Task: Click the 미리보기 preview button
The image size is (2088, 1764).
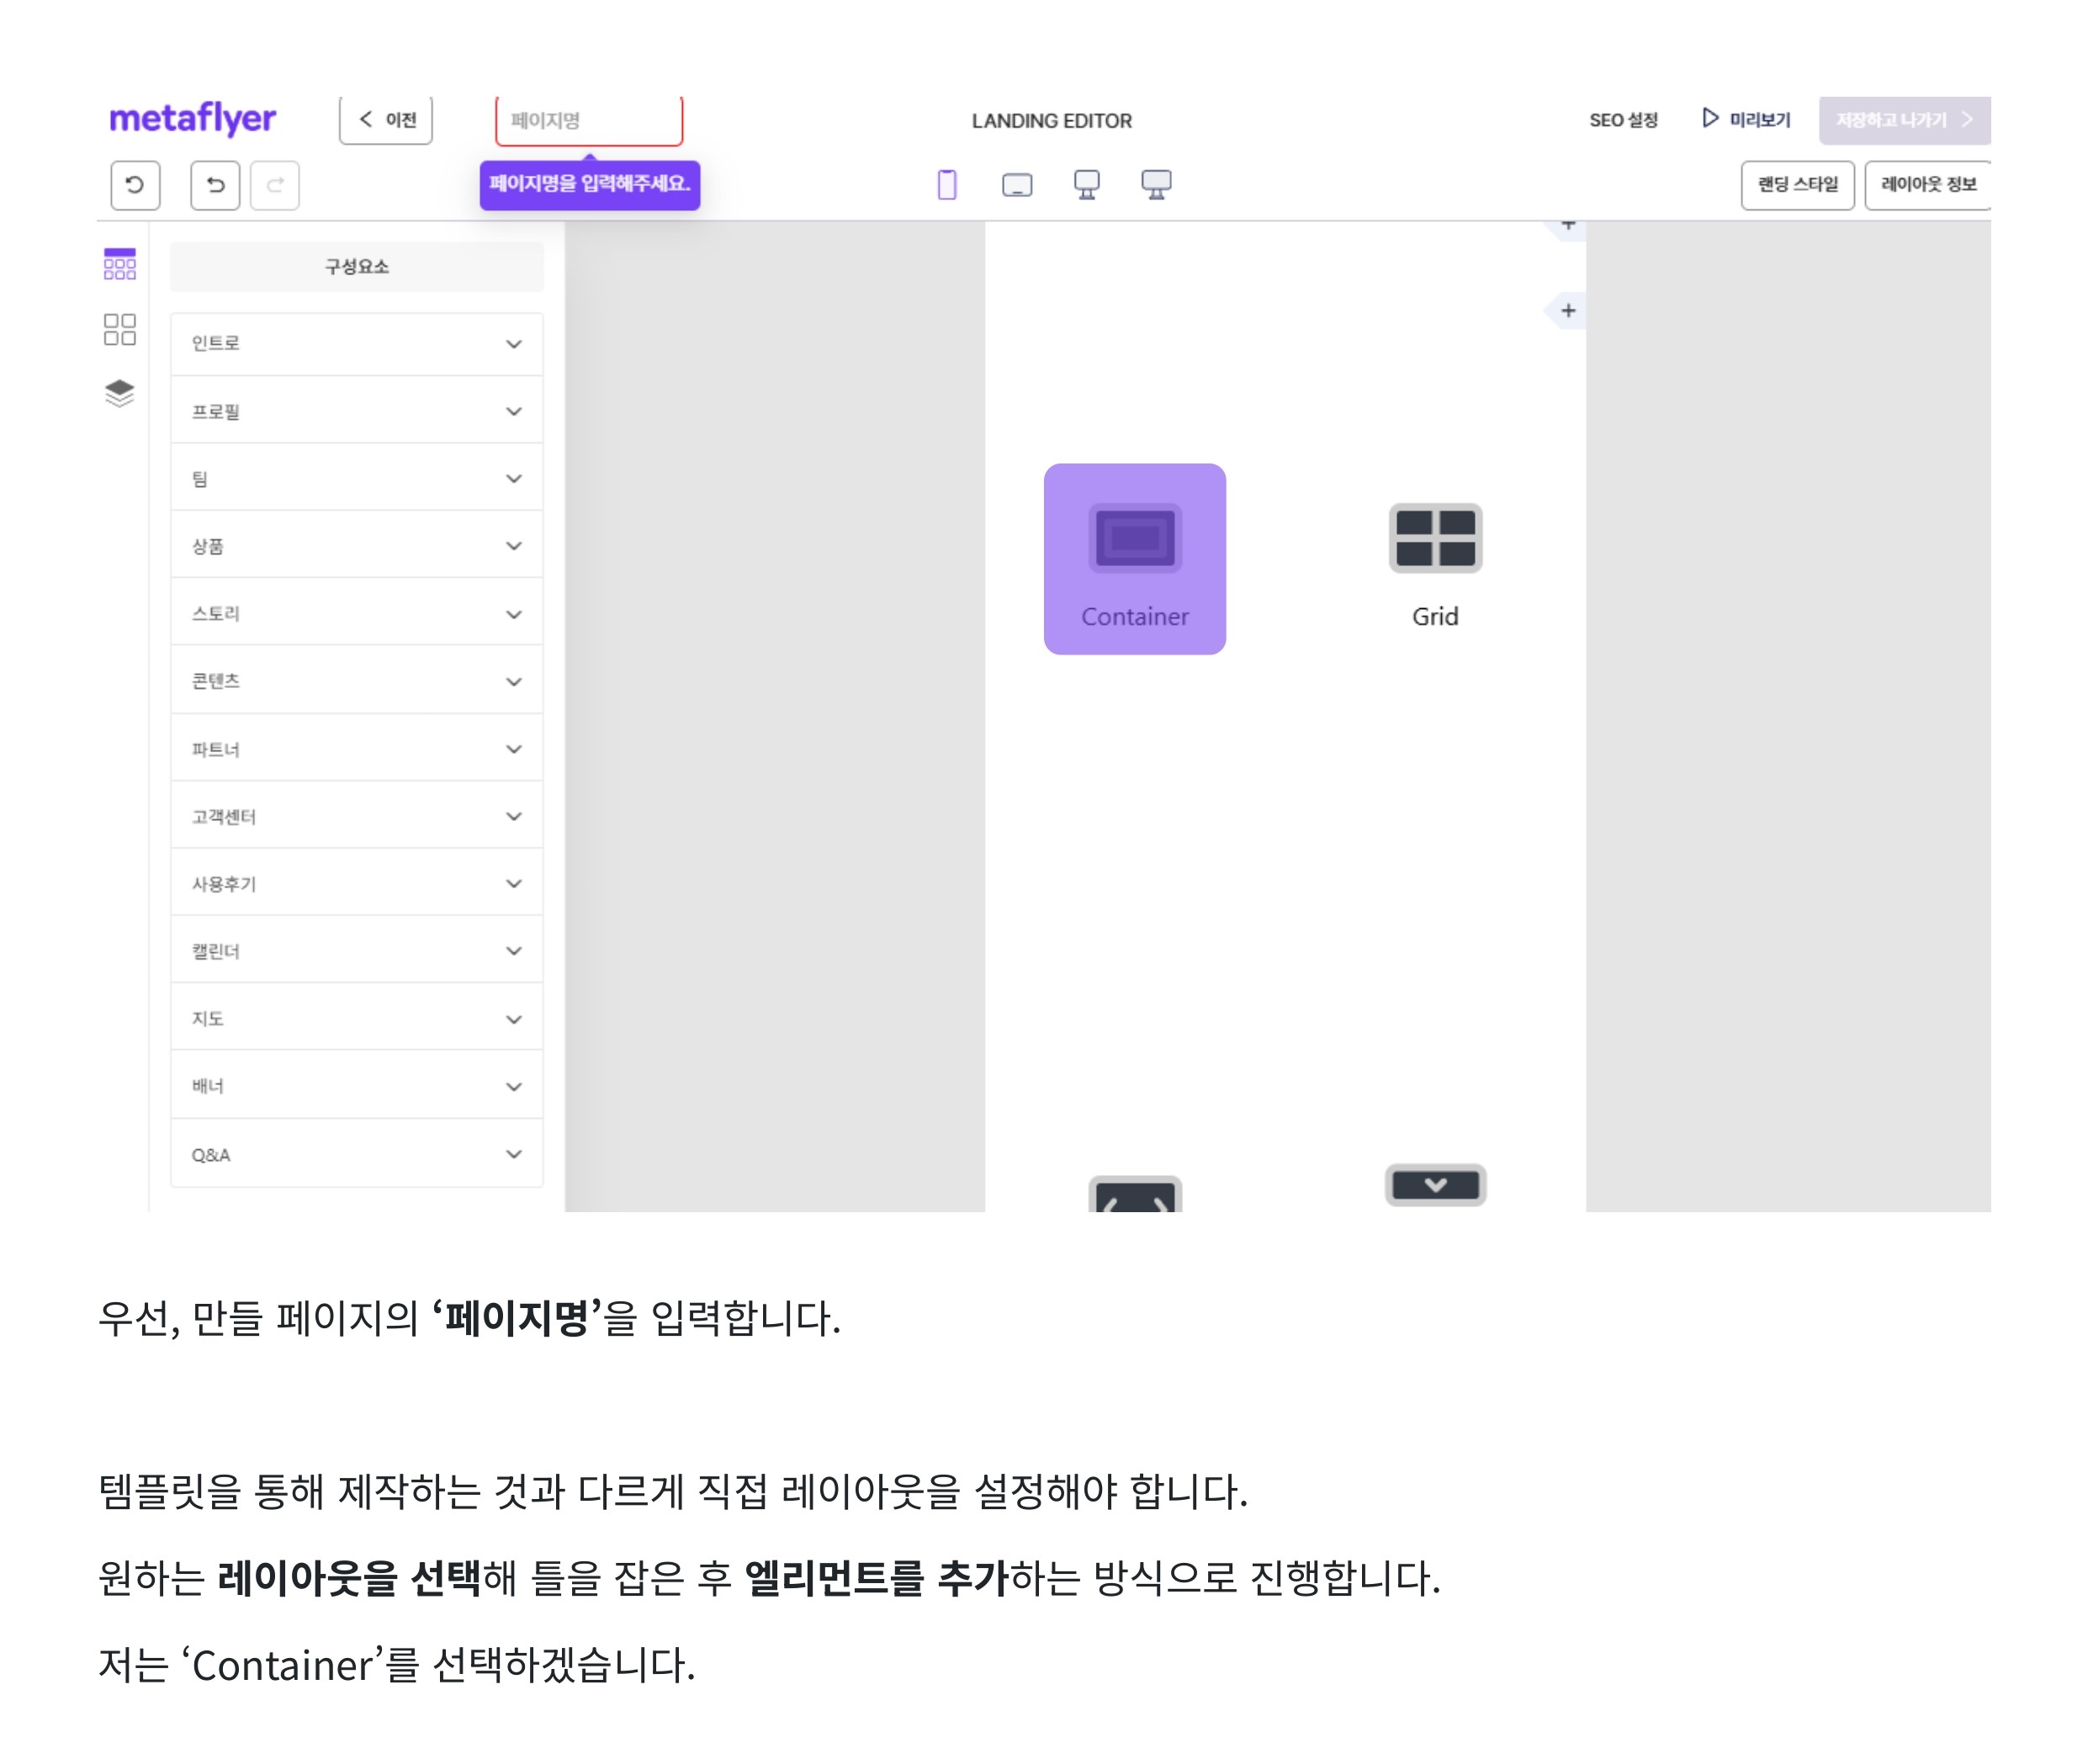Action: 1746,120
